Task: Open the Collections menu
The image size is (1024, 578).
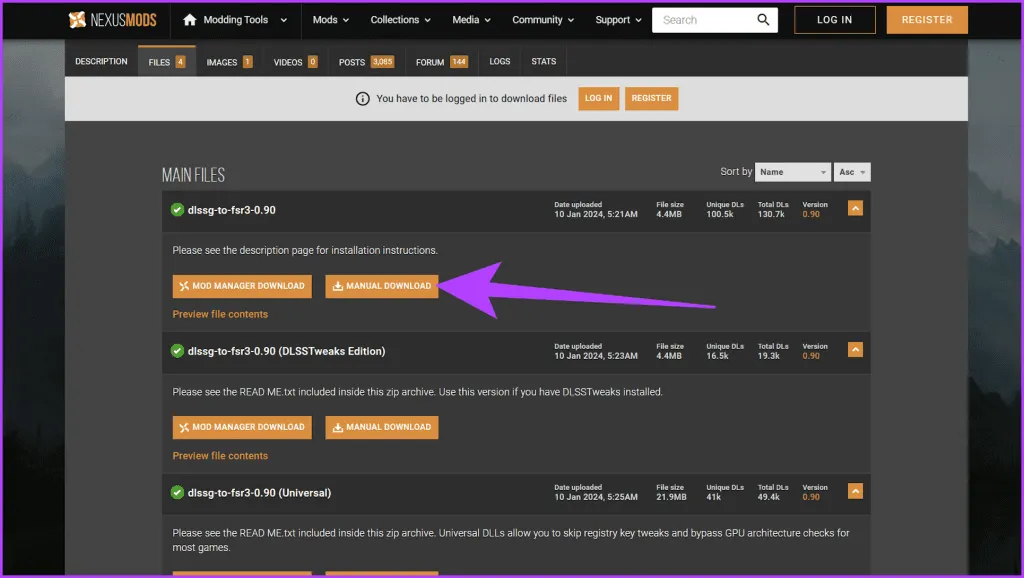Action: coord(400,20)
